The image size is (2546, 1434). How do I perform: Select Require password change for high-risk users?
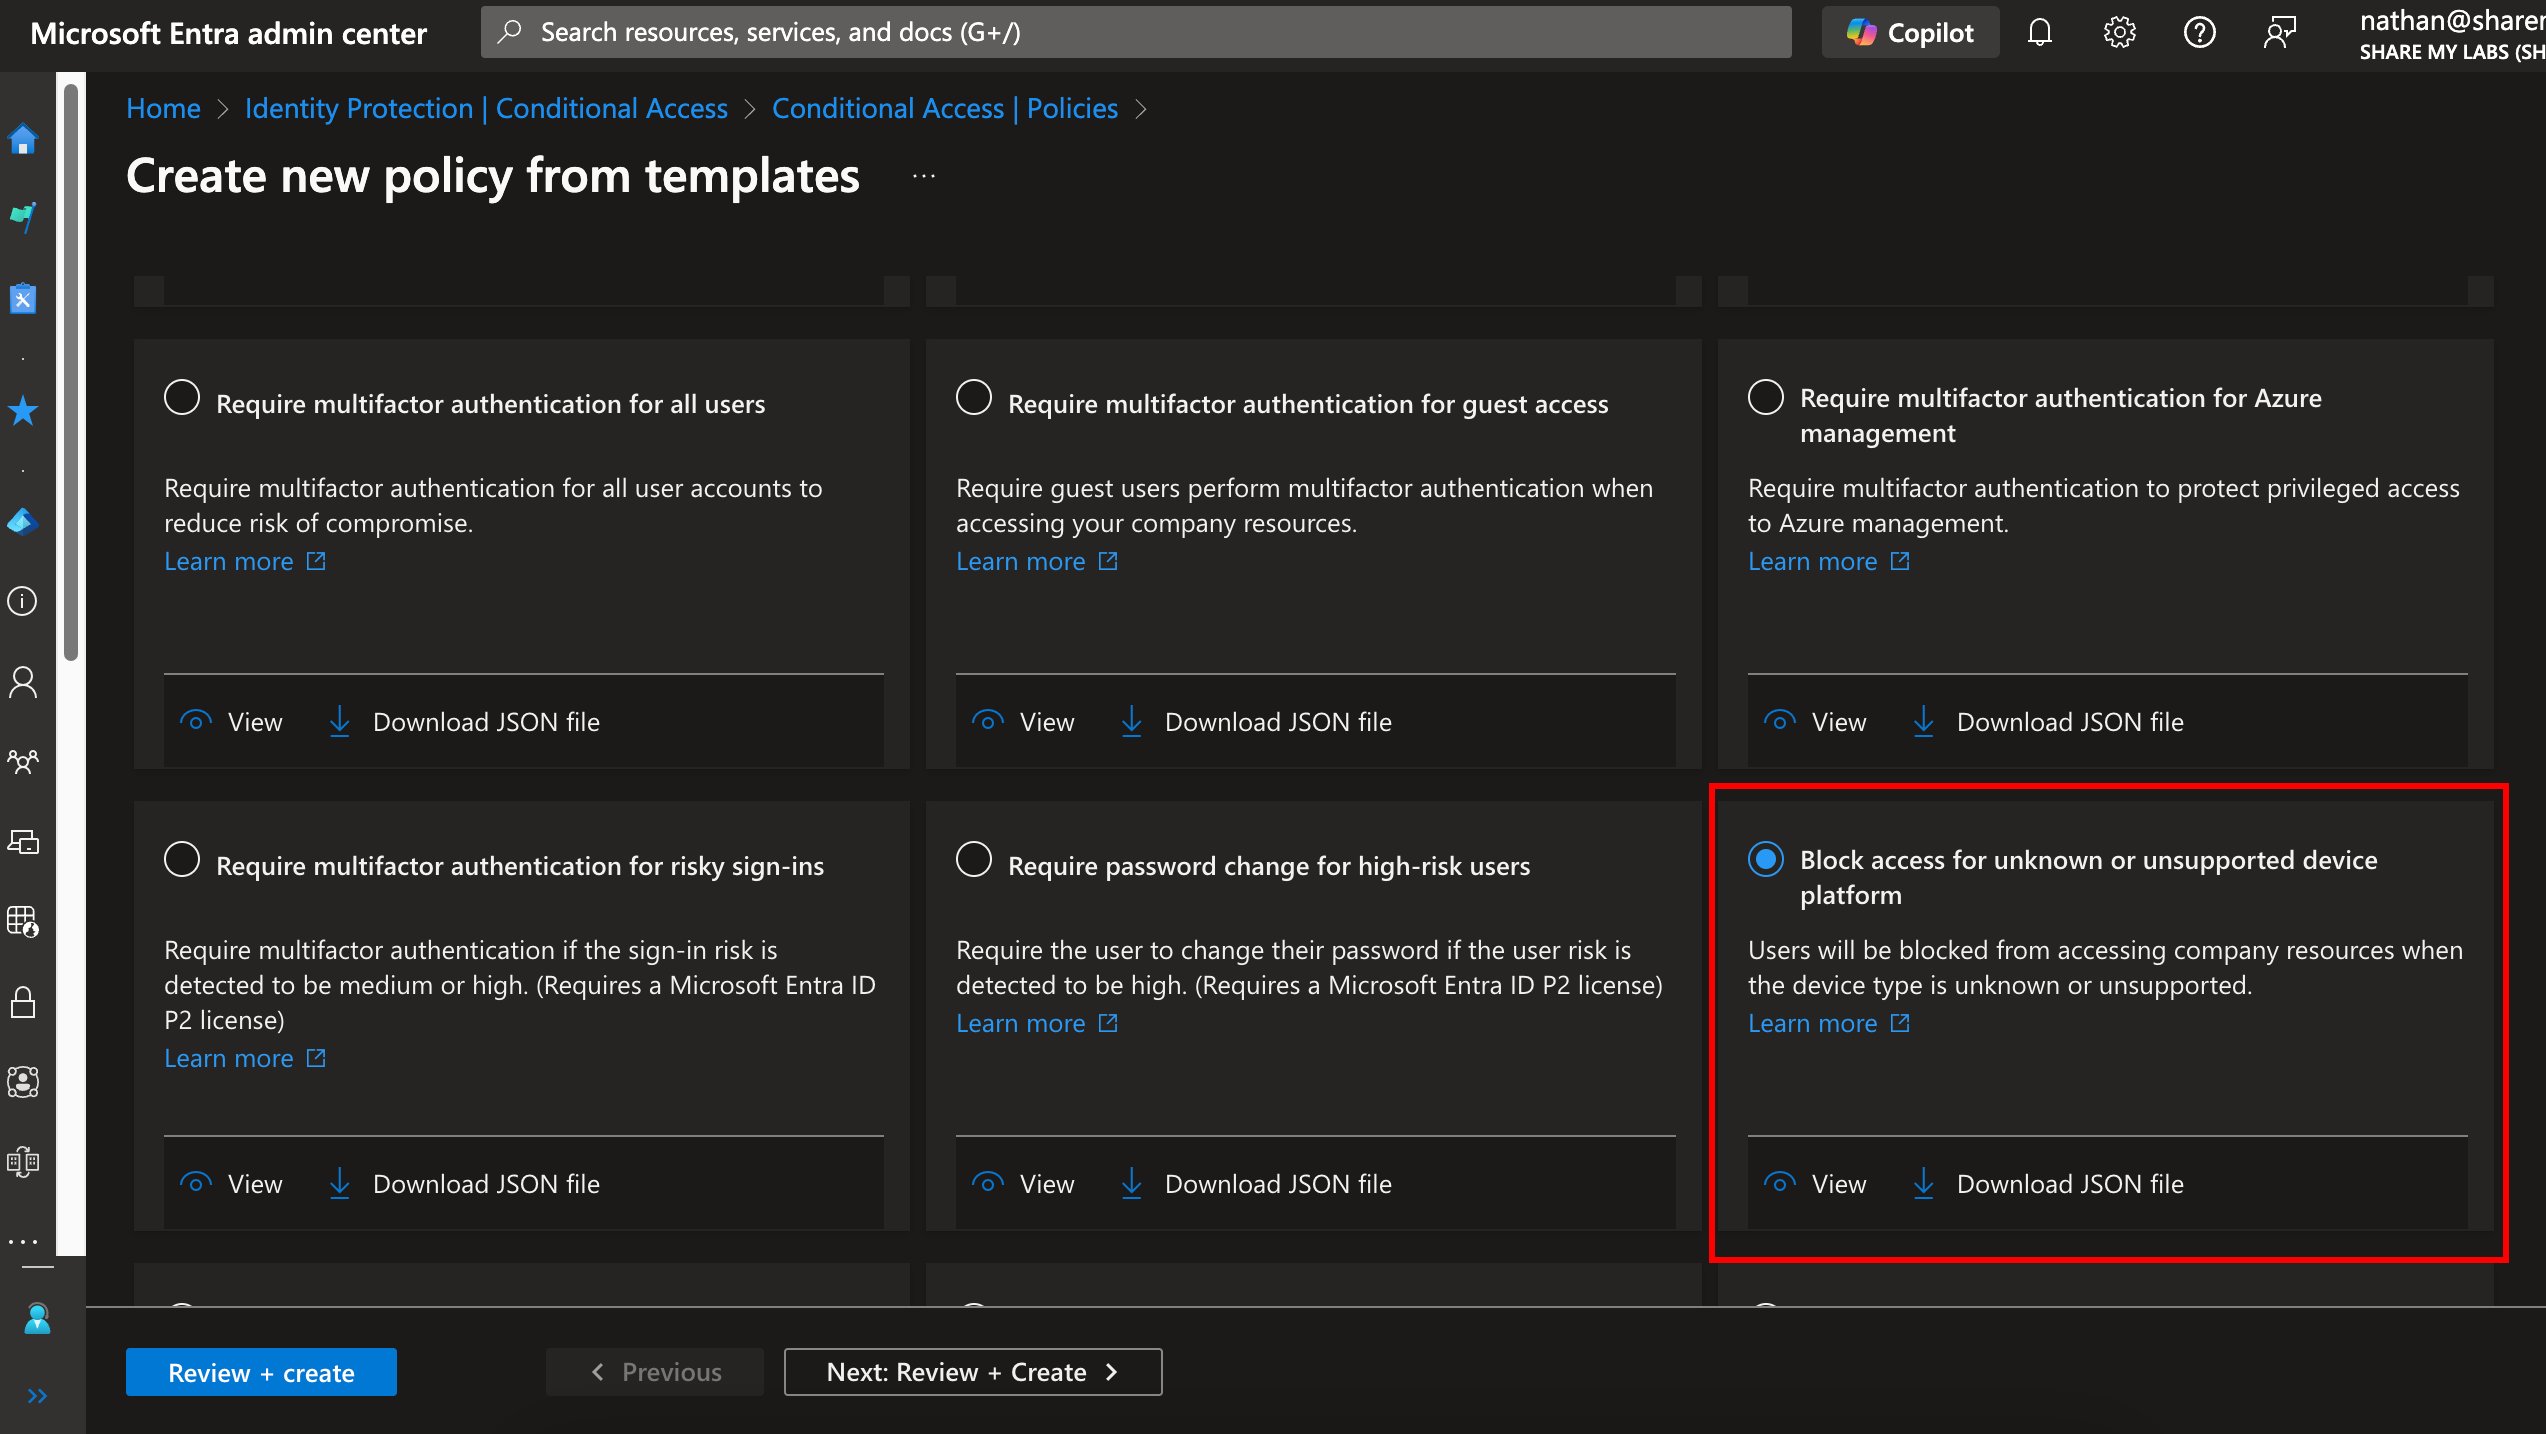tap(974, 859)
